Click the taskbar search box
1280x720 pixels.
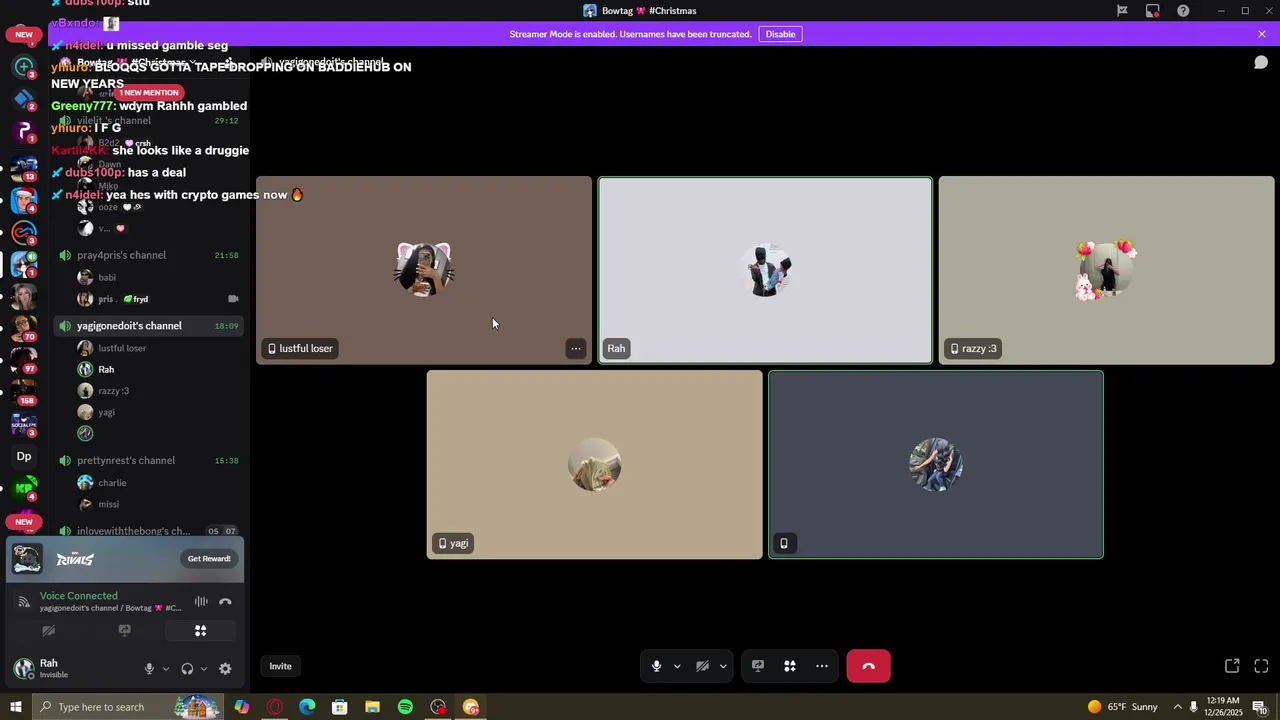click(127, 707)
